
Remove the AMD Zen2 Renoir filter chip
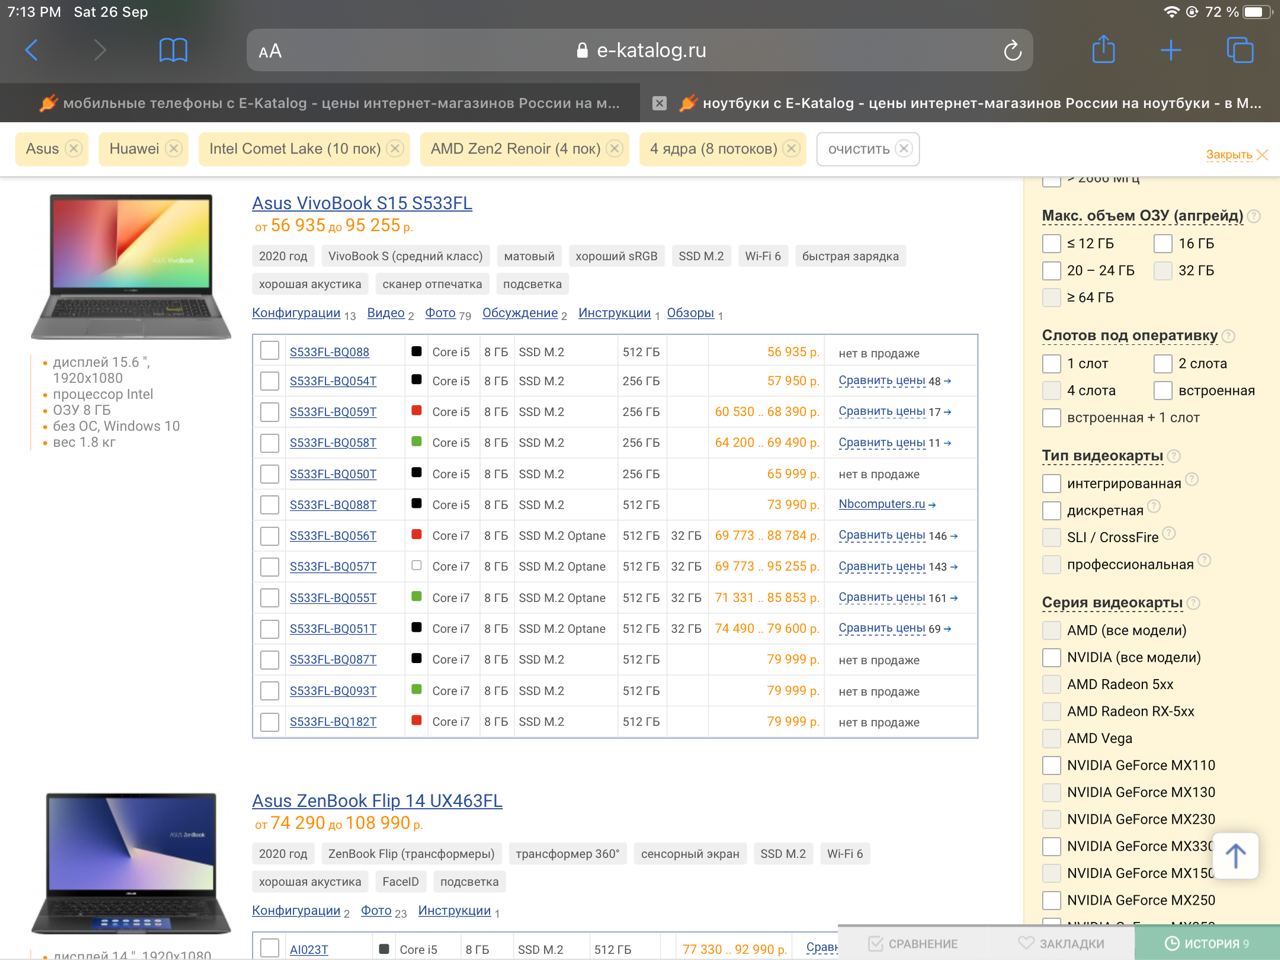(615, 148)
